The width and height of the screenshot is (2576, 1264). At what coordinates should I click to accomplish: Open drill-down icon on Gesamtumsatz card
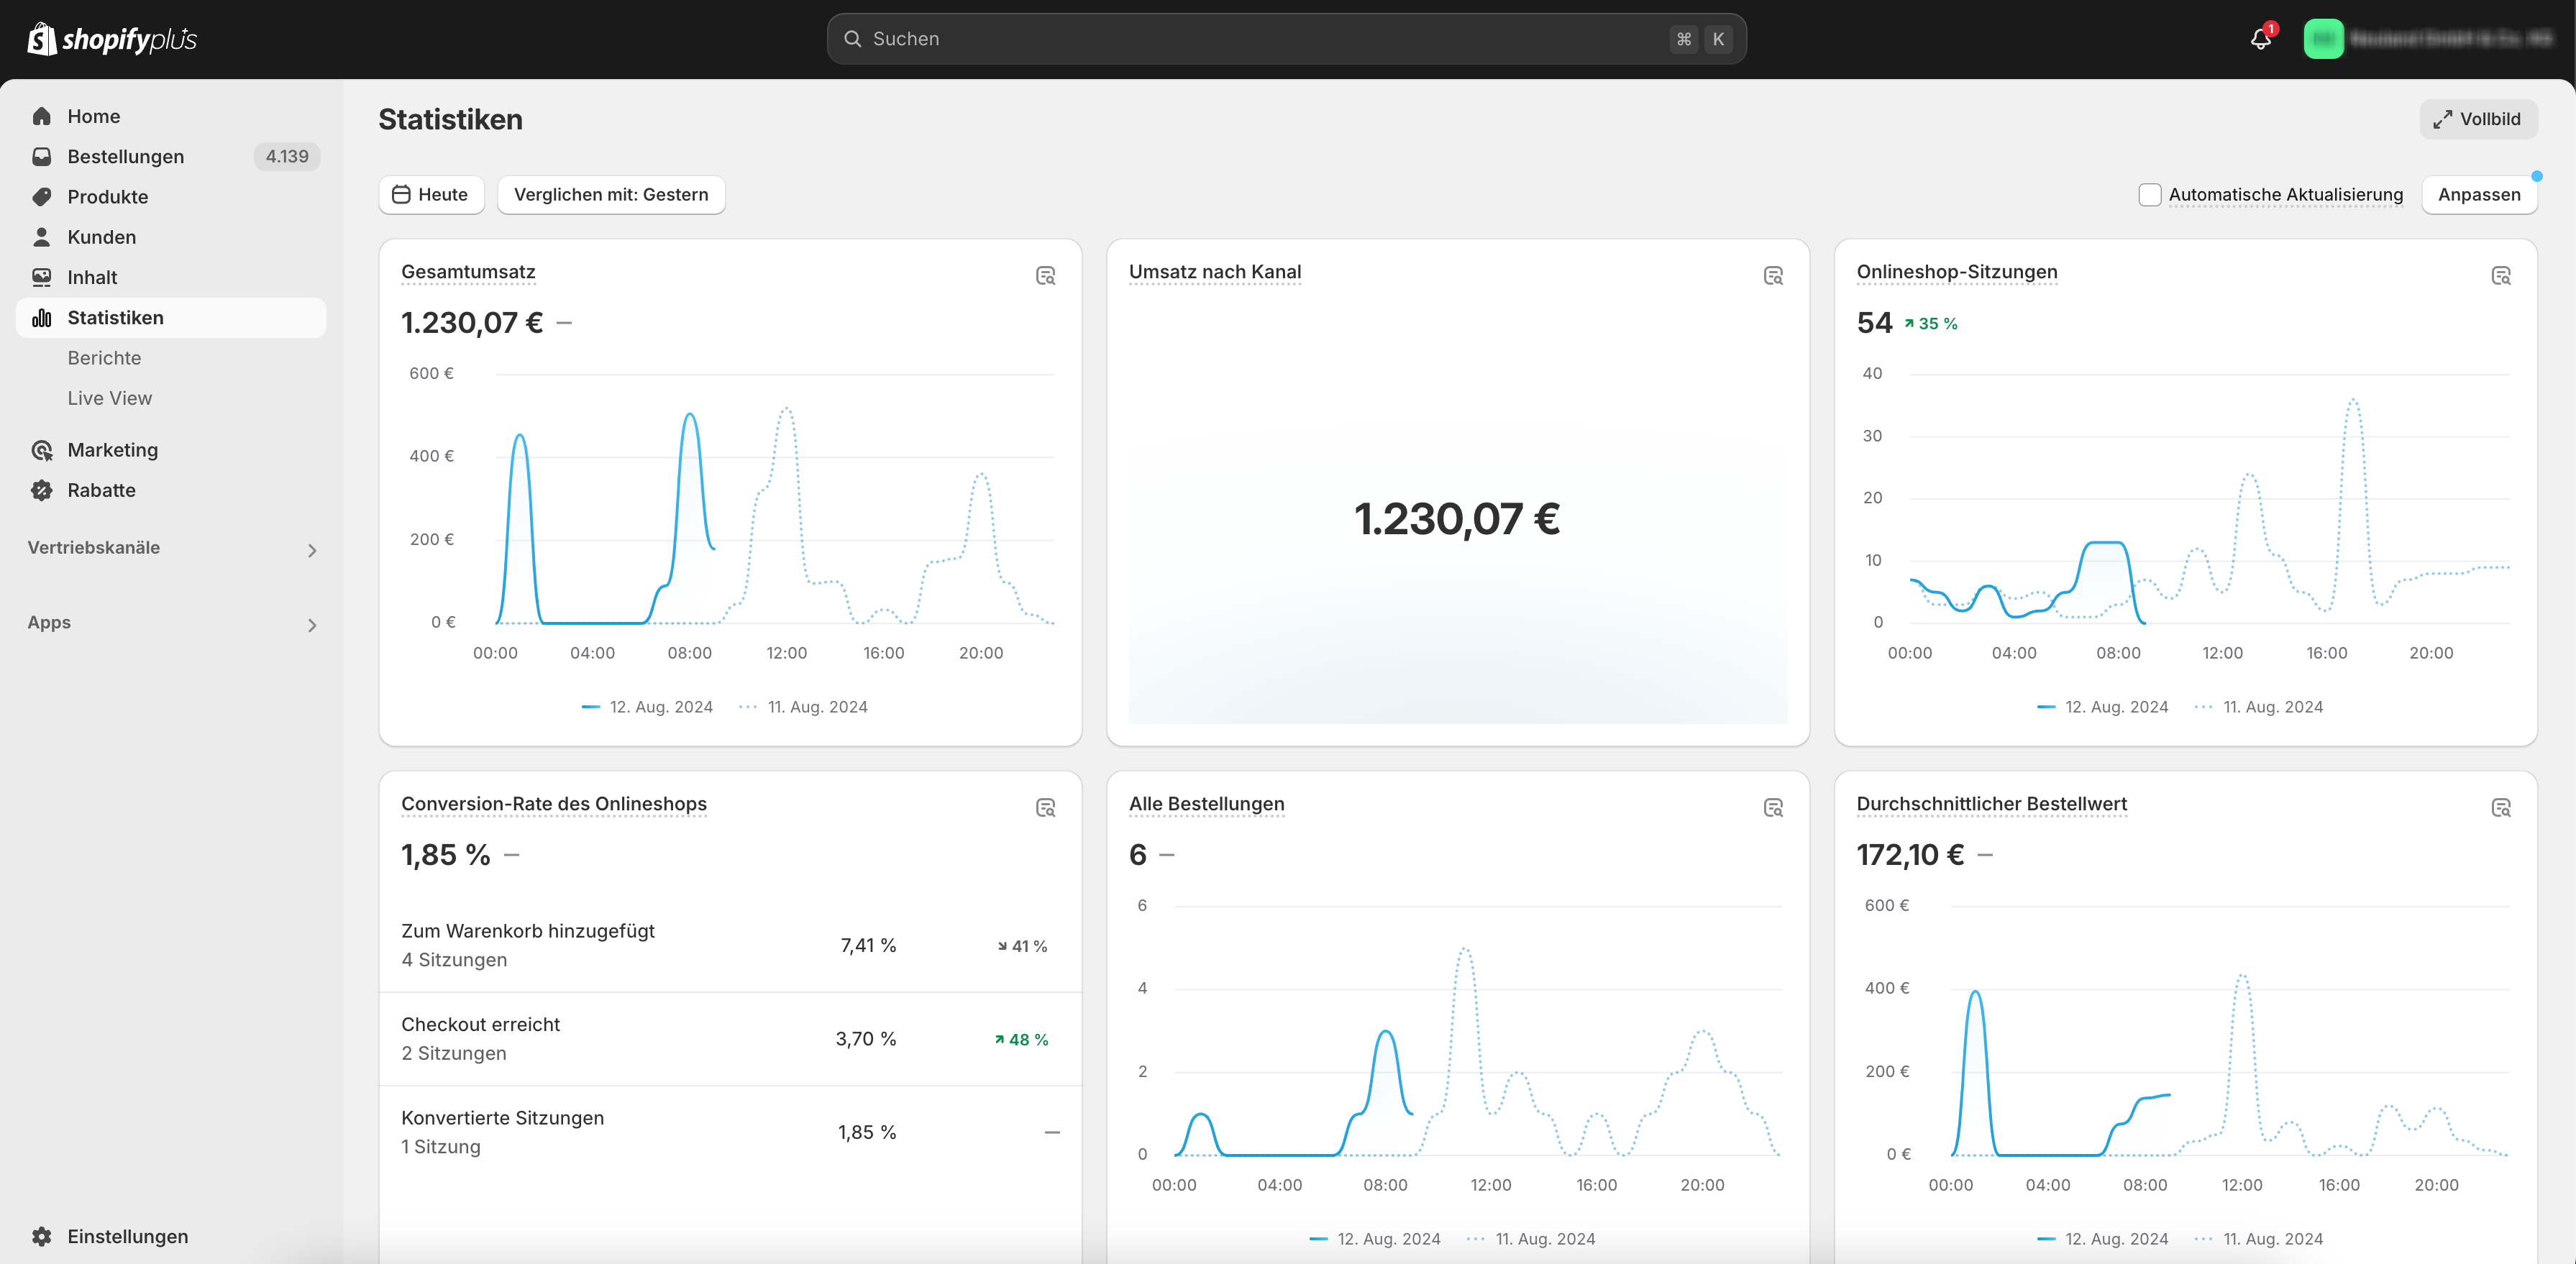[x=1046, y=275]
